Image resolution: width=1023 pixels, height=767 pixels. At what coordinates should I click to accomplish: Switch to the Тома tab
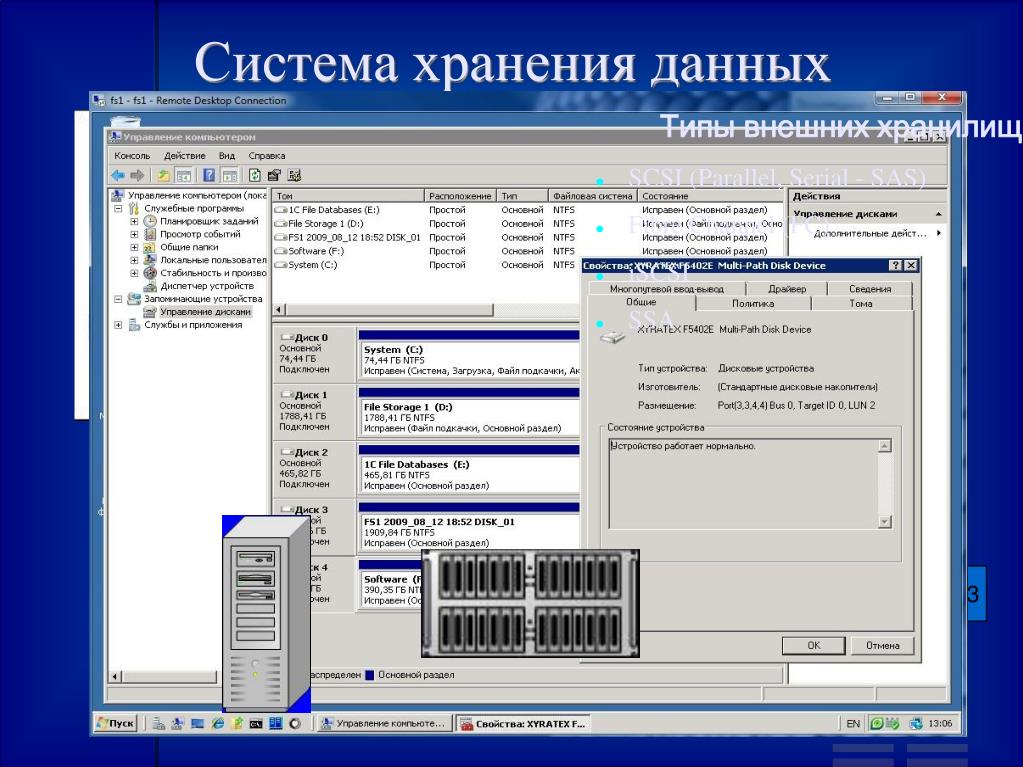point(861,303)
